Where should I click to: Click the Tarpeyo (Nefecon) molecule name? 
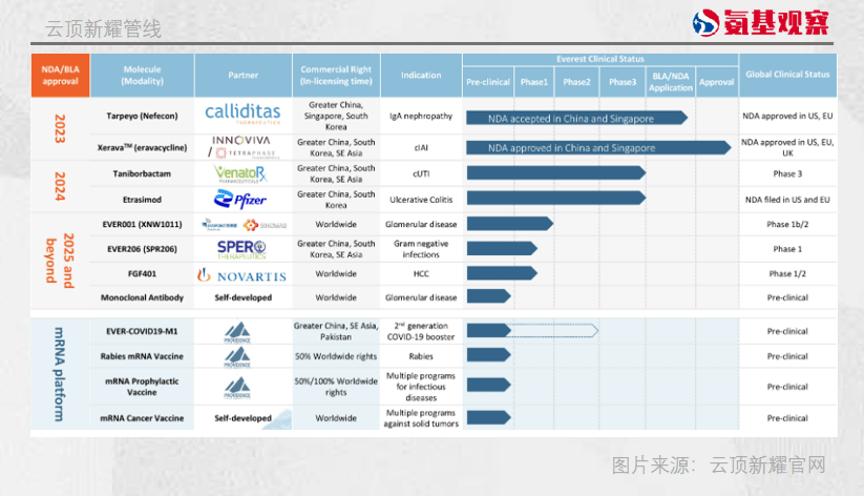pyautogui.click(x=142, y=116)
